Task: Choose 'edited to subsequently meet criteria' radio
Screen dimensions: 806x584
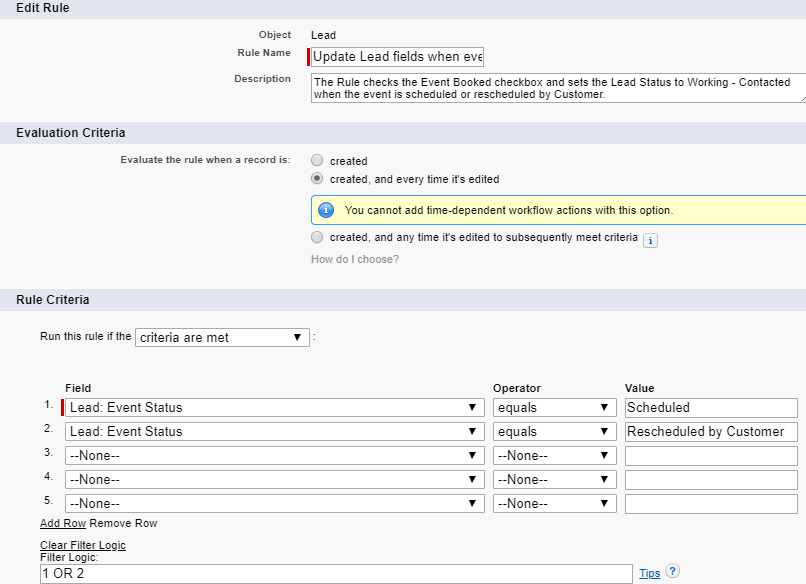Action: 317,237
